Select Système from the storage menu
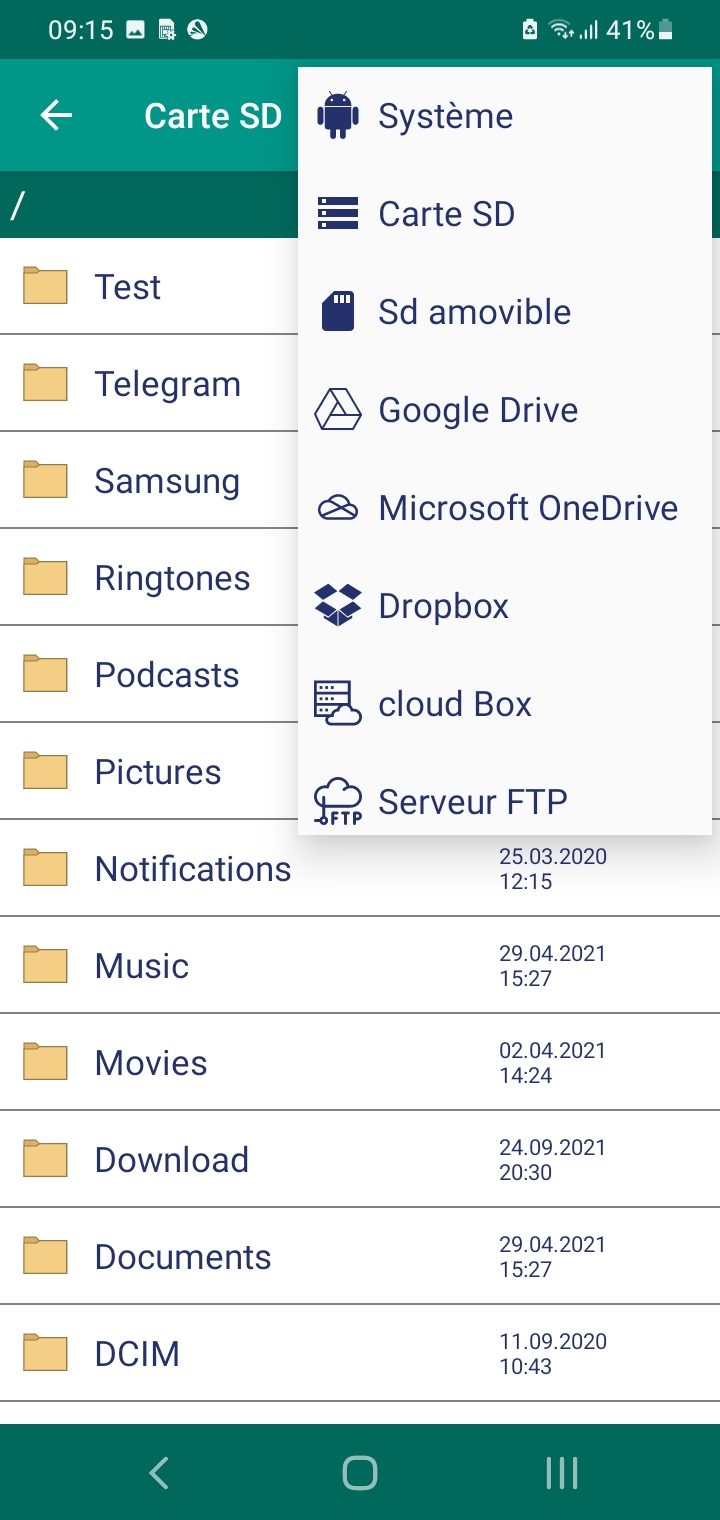Image resolution: width=720 pixels, height=1520 pixels. (x=505, y=116)
